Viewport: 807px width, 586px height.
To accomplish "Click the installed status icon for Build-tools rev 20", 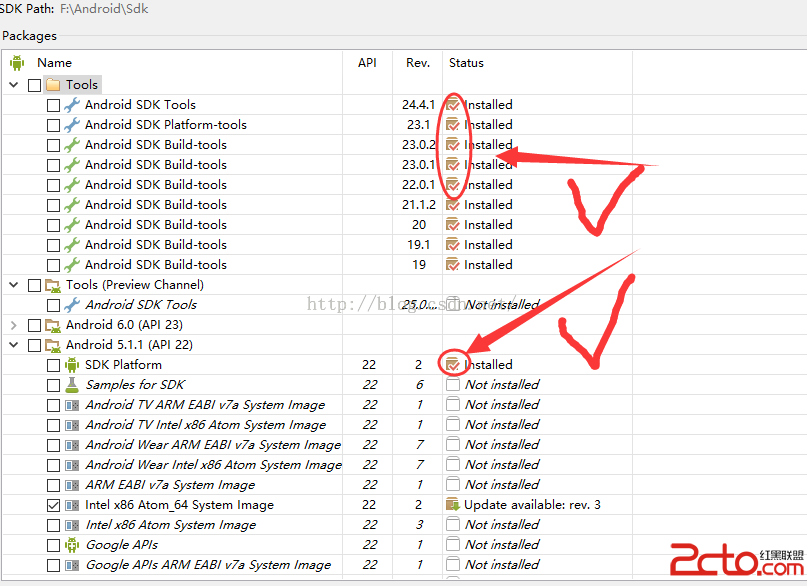I will [452, 225].
